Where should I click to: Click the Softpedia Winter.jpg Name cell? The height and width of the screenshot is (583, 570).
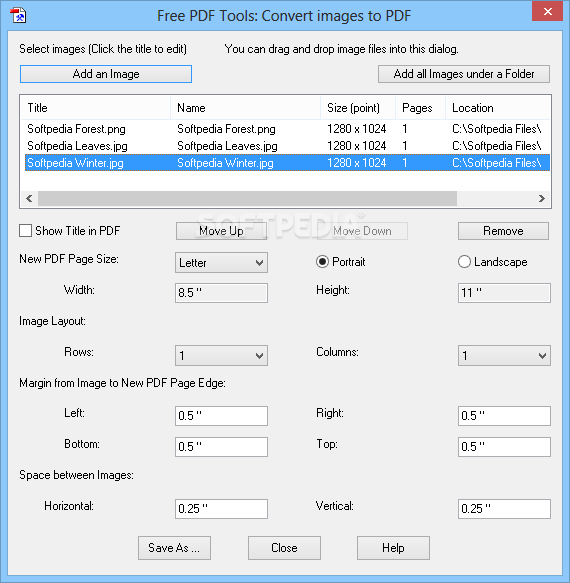[x=225, y=163]
